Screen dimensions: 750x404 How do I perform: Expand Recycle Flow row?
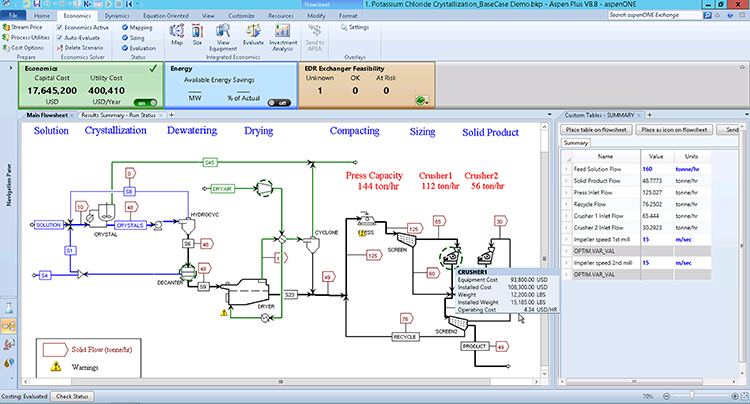tap(566, 204)
